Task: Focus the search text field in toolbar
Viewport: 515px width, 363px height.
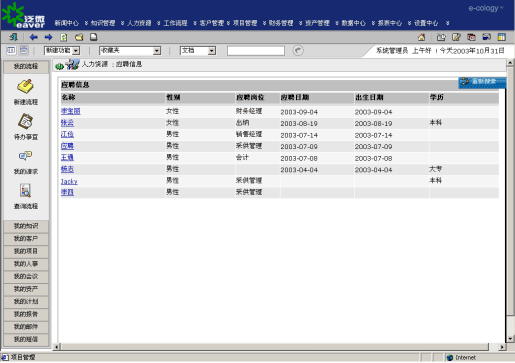Action: click(x=256, y=51)
